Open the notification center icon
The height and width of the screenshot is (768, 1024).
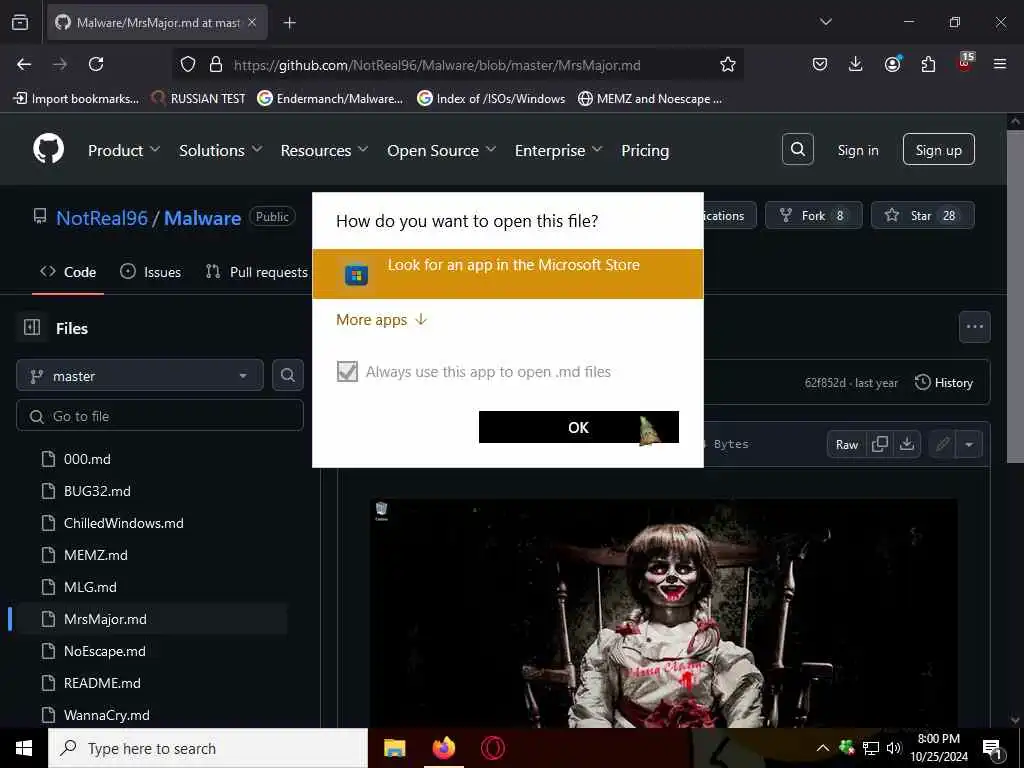(x=993, y=749)
